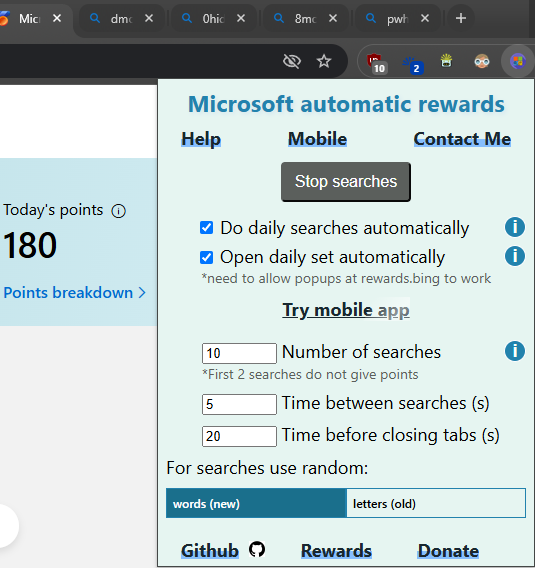
Task: Uncheck Open daily set automatically
Action: pyautogui.click(x=206, y=258)
